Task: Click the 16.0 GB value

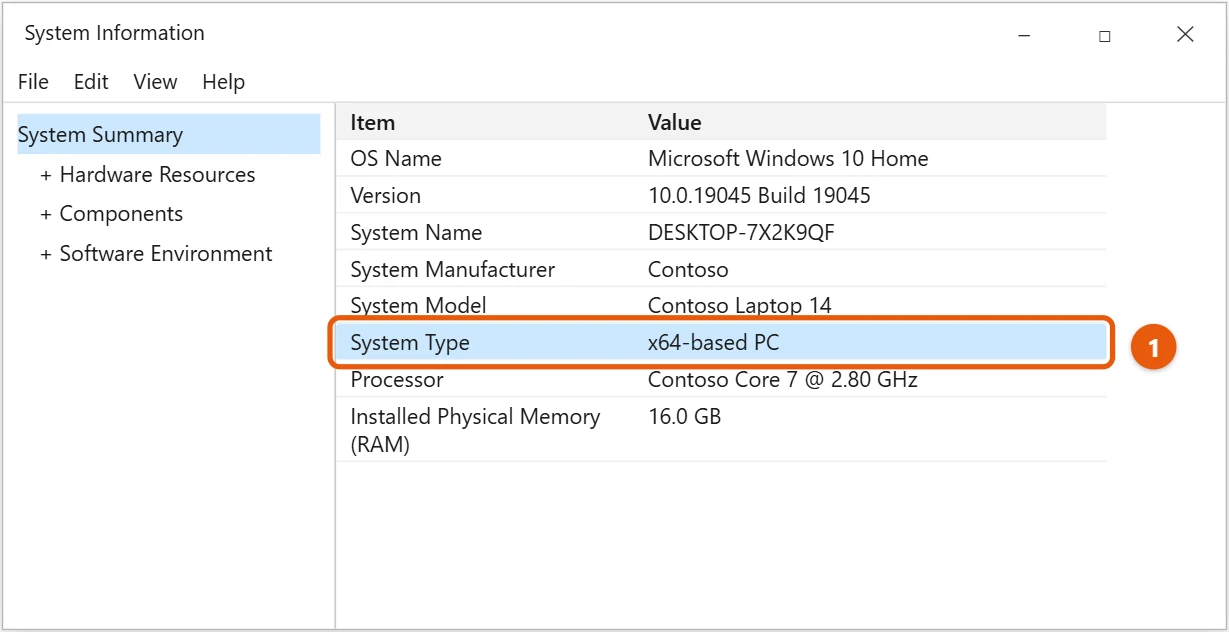Action: click(684, 416)
